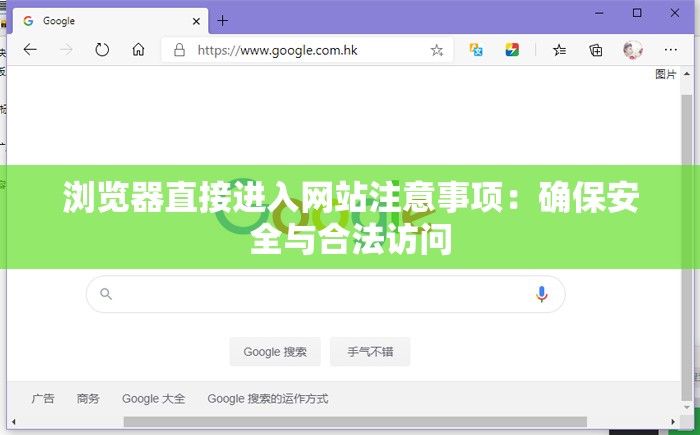Screen dimensions: 700x435
Task: Minimize the browser window
Action: click(600, 13)
